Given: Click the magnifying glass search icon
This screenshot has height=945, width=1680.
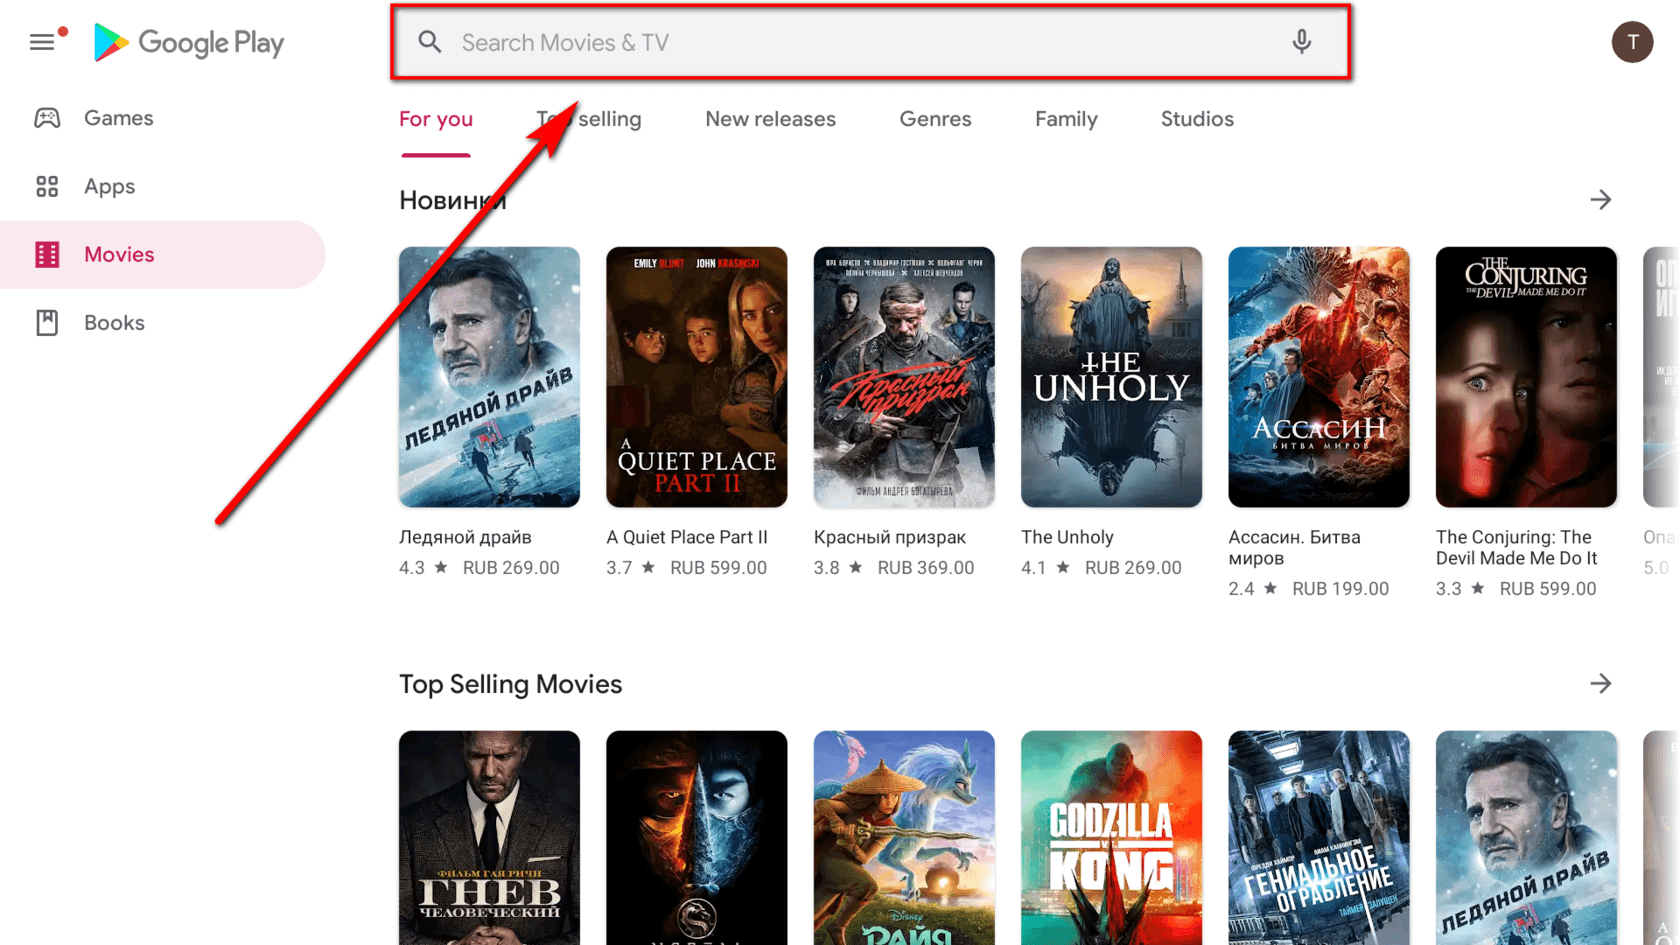Looking at the screenshot, I should click(430, 42).
